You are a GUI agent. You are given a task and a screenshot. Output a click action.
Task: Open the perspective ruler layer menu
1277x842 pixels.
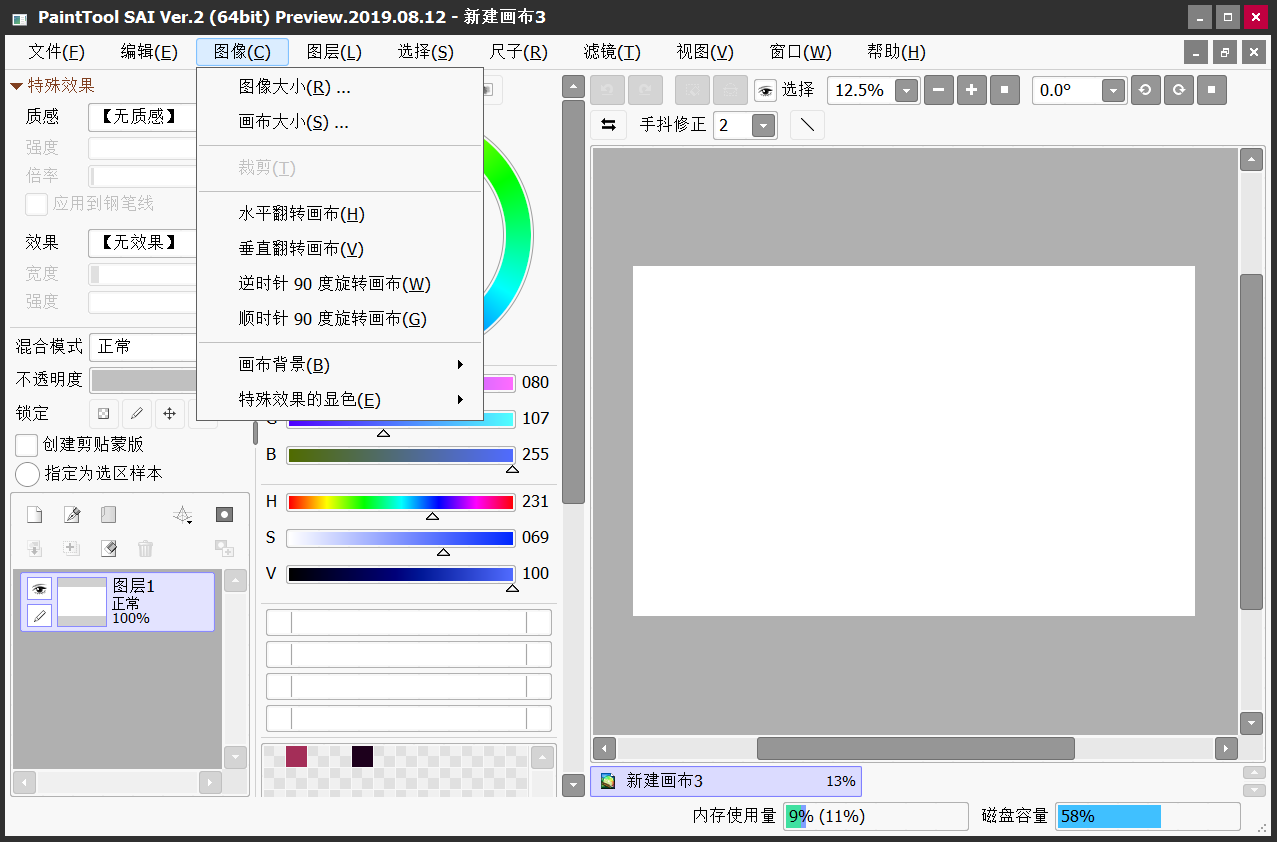pos(182,515)
